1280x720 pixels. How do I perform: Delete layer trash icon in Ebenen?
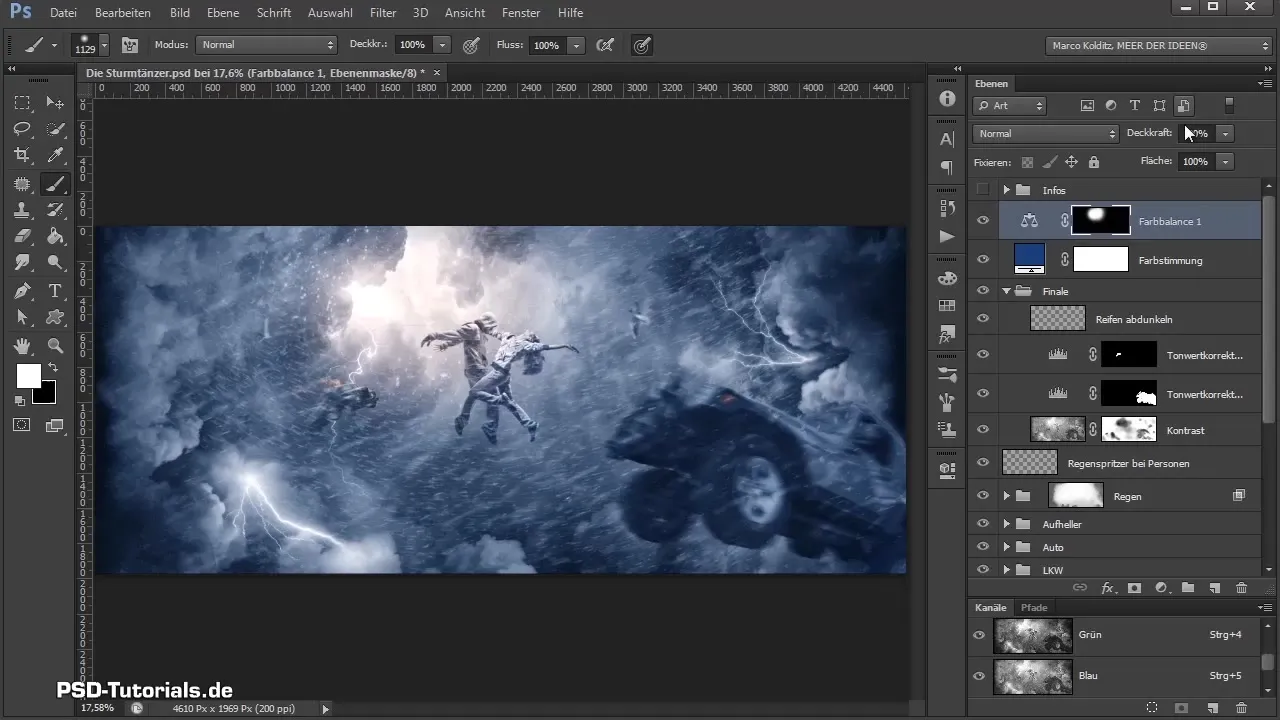point(1241,588)
